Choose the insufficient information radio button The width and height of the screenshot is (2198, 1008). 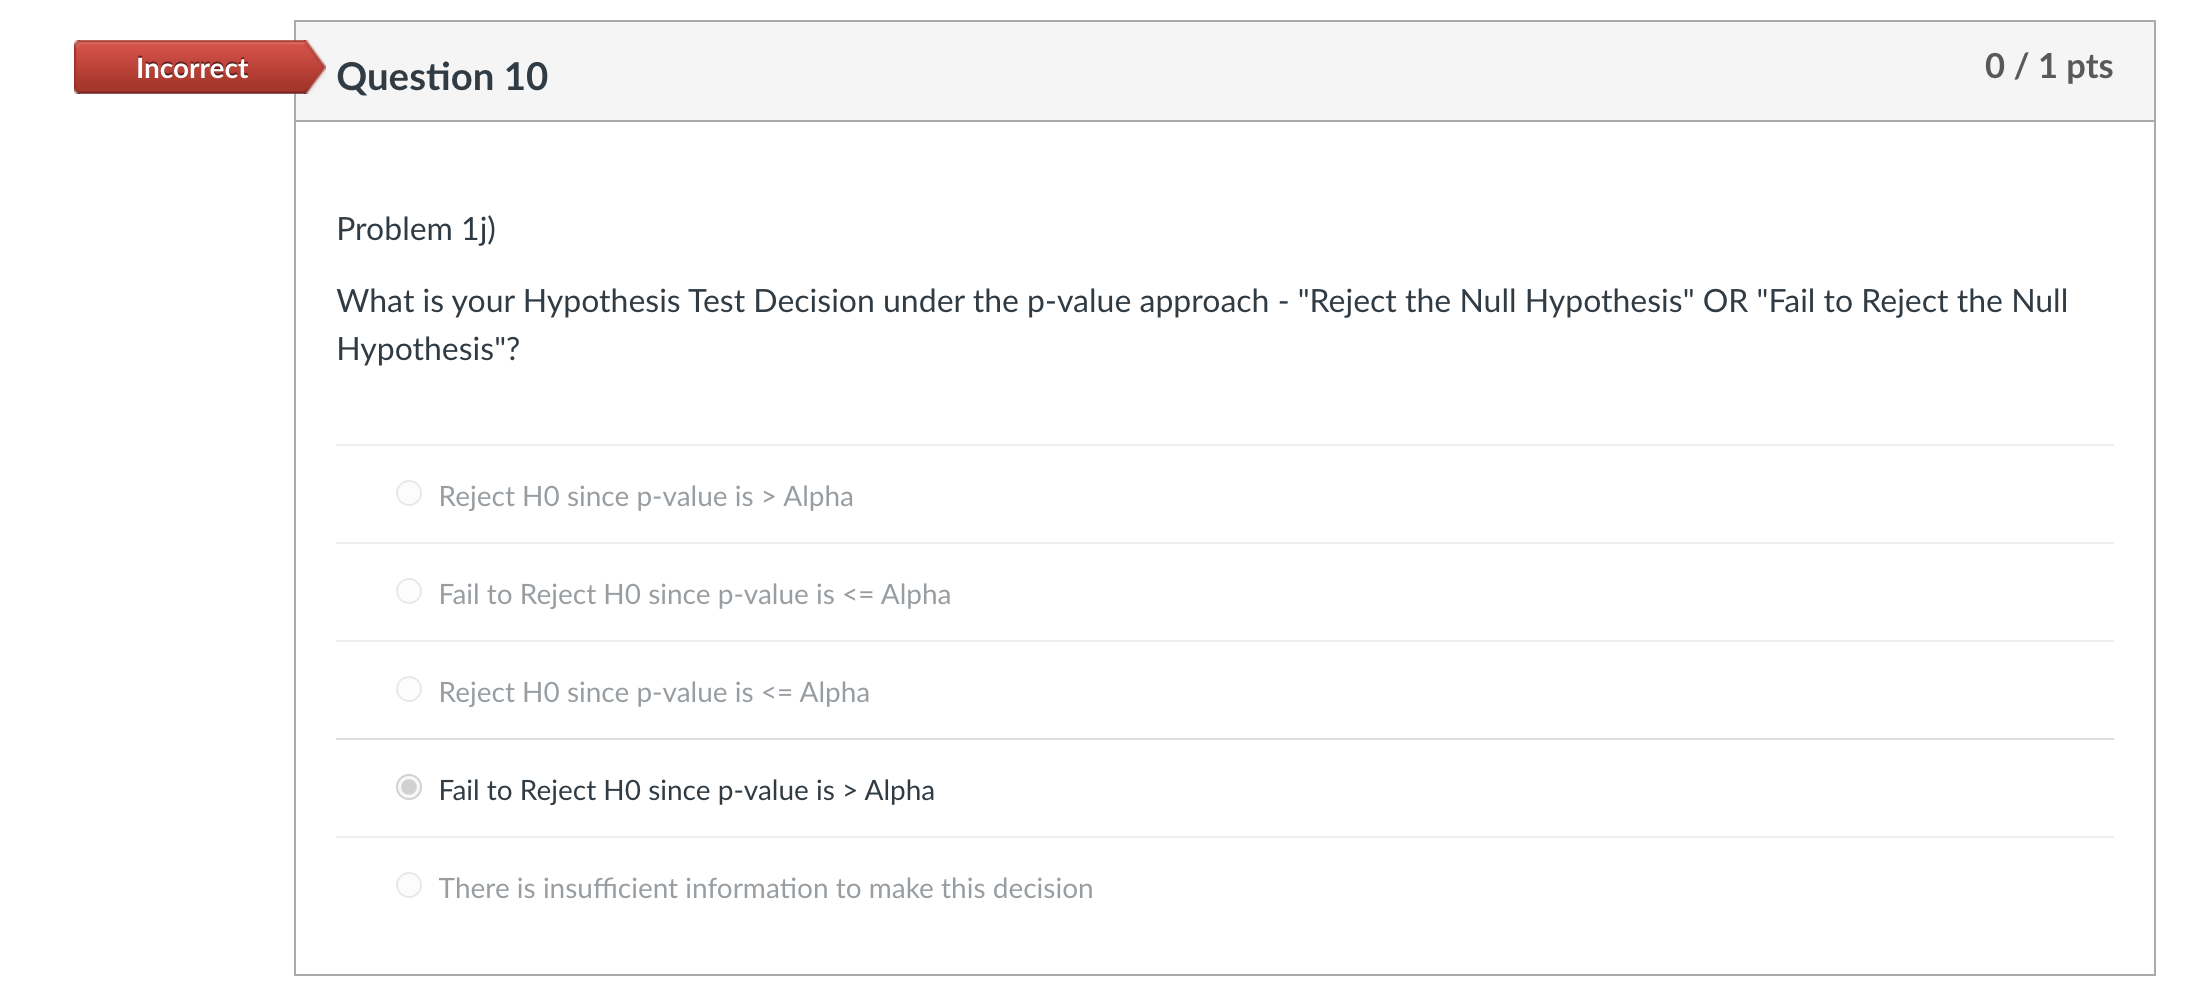[409, 885]
